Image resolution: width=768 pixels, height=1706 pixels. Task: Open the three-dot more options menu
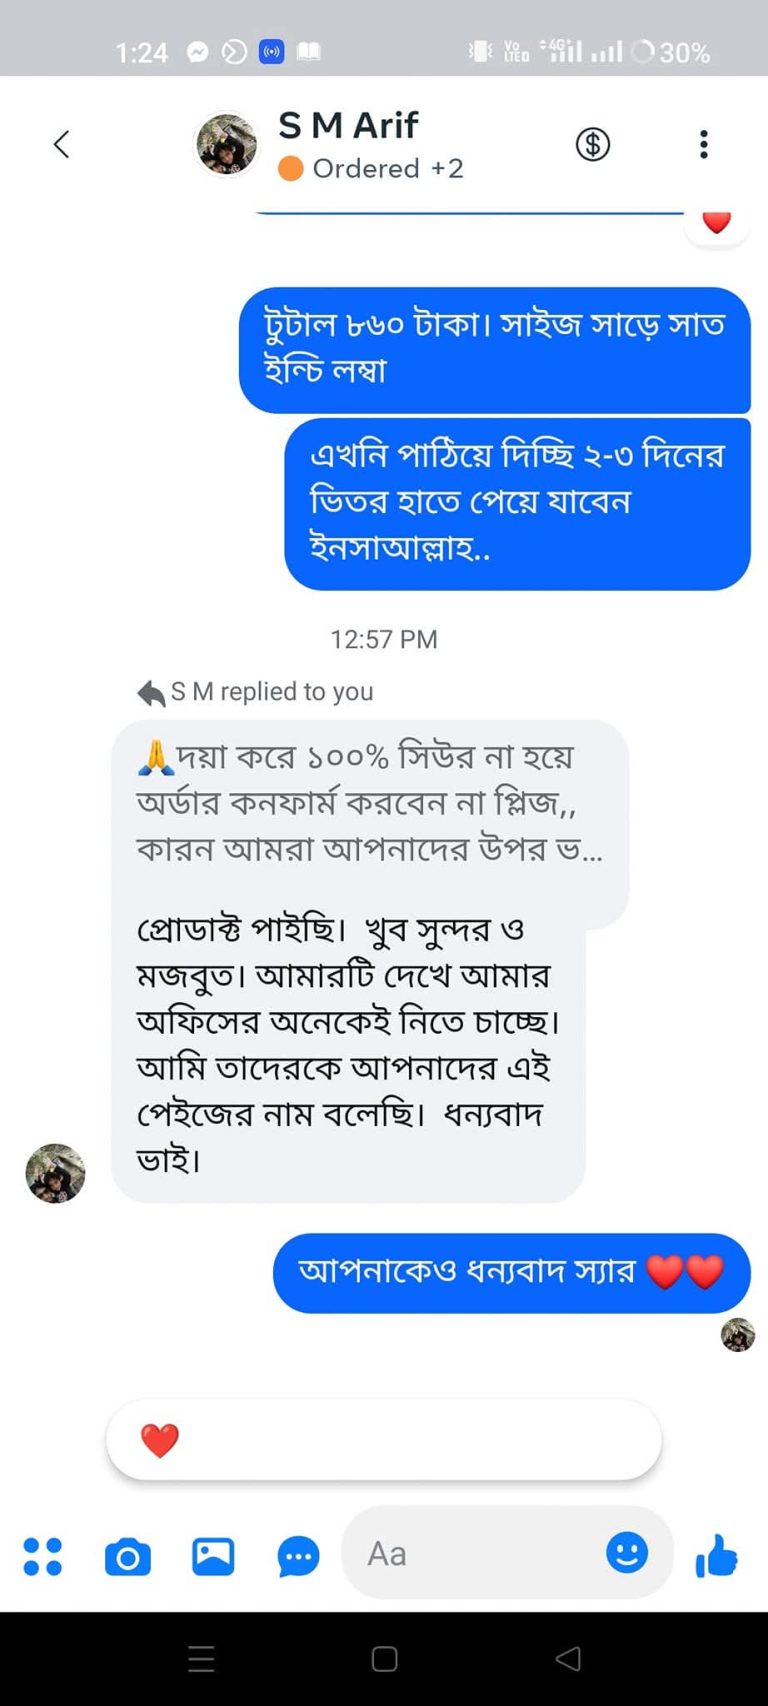click(x=704, y=145)
